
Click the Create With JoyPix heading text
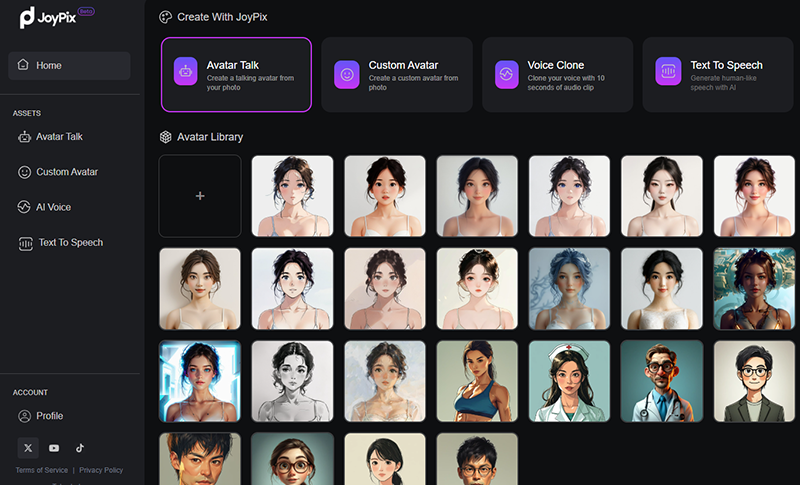(222, 17)
